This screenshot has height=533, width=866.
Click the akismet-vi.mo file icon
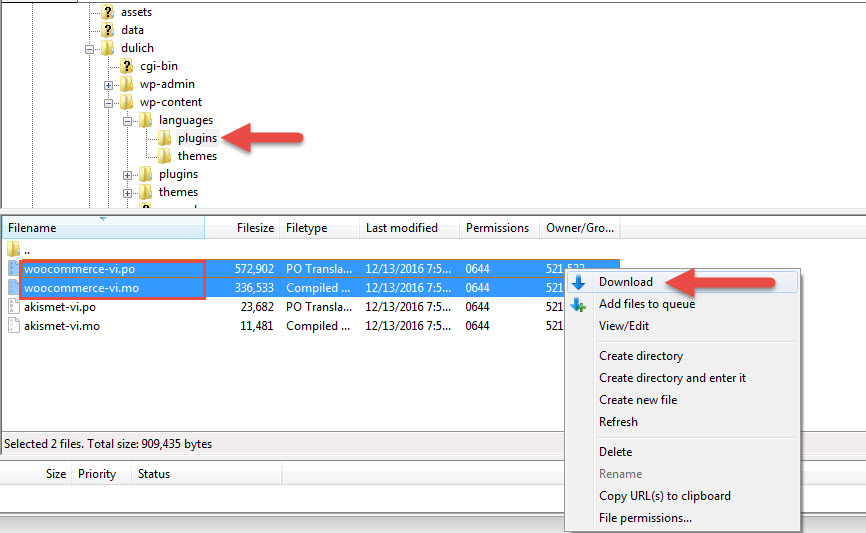tap(13, 326)
